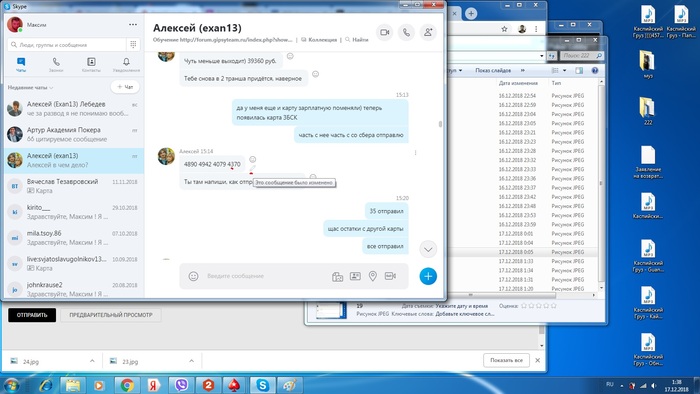Image resolution: width=700 pixels, height=394 pixels.
Task: Switch to the Контакты tab
Action: [x=91, y=65]
